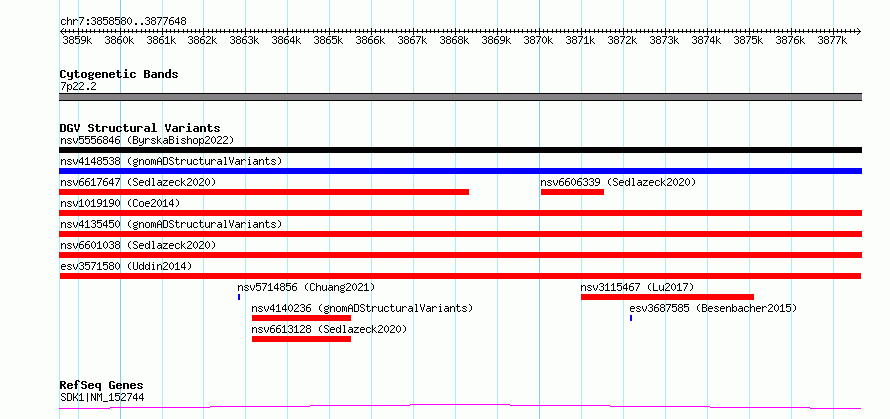Select the tiny blue nsv5714856 variant marker

click(239, 297)
